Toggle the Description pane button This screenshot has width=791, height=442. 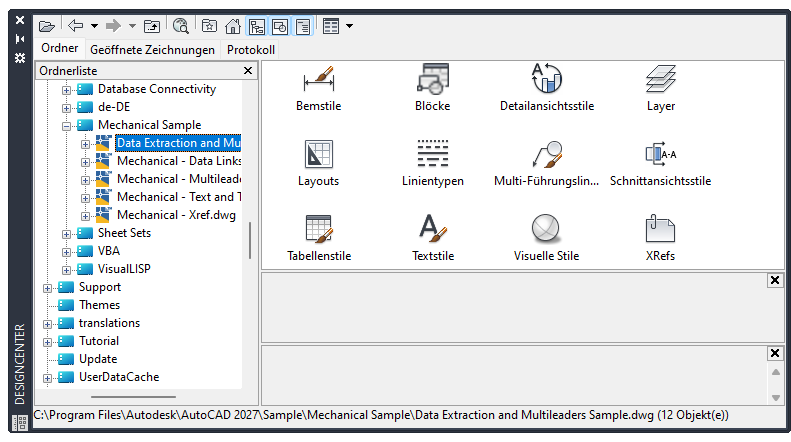(x=303, y=26)
